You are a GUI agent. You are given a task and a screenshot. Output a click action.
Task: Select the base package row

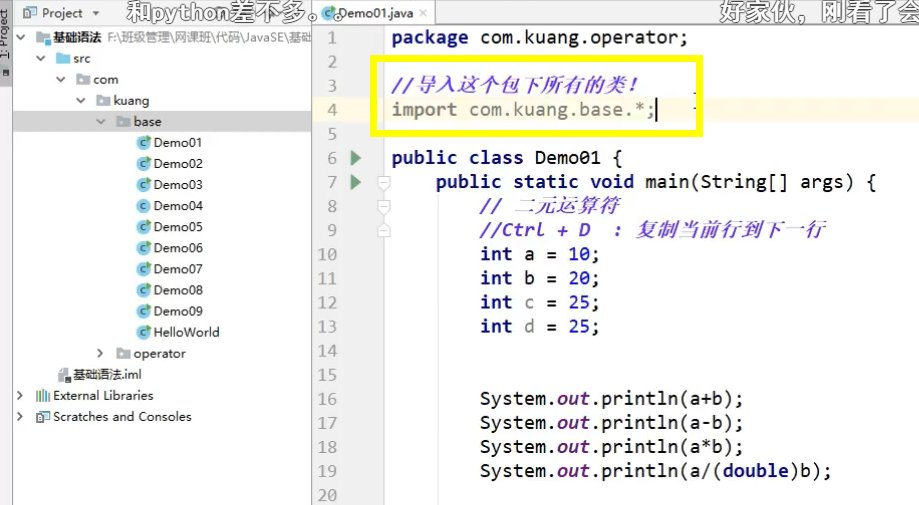(x=162, y=121)
